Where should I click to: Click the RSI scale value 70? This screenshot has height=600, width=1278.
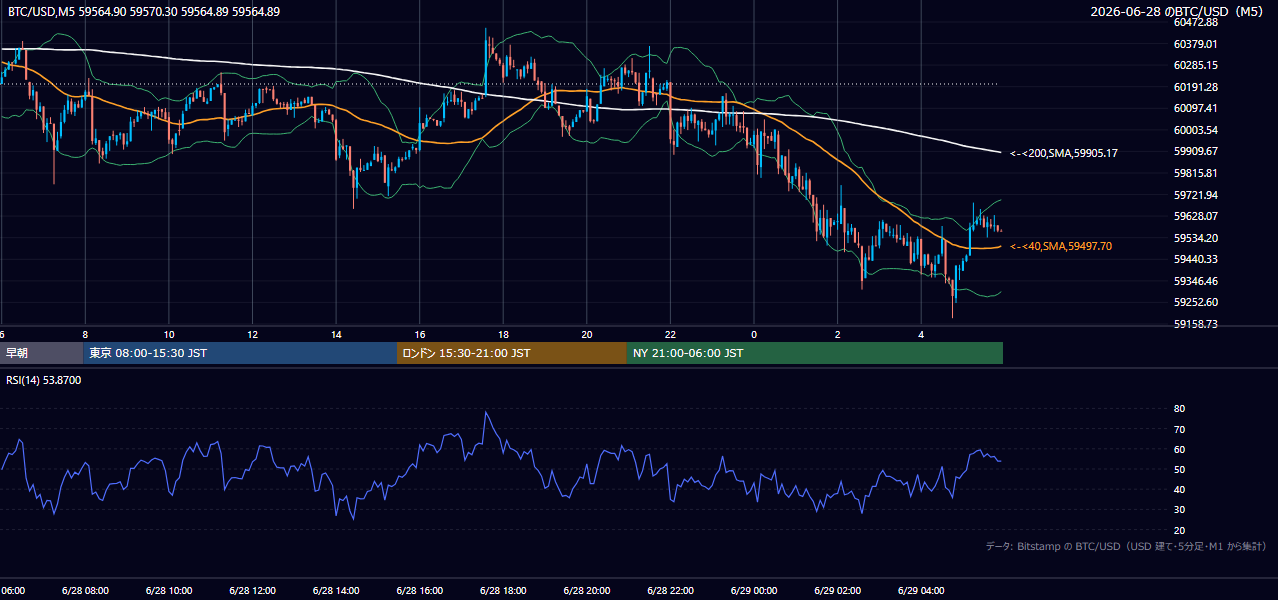[1179, 429]
